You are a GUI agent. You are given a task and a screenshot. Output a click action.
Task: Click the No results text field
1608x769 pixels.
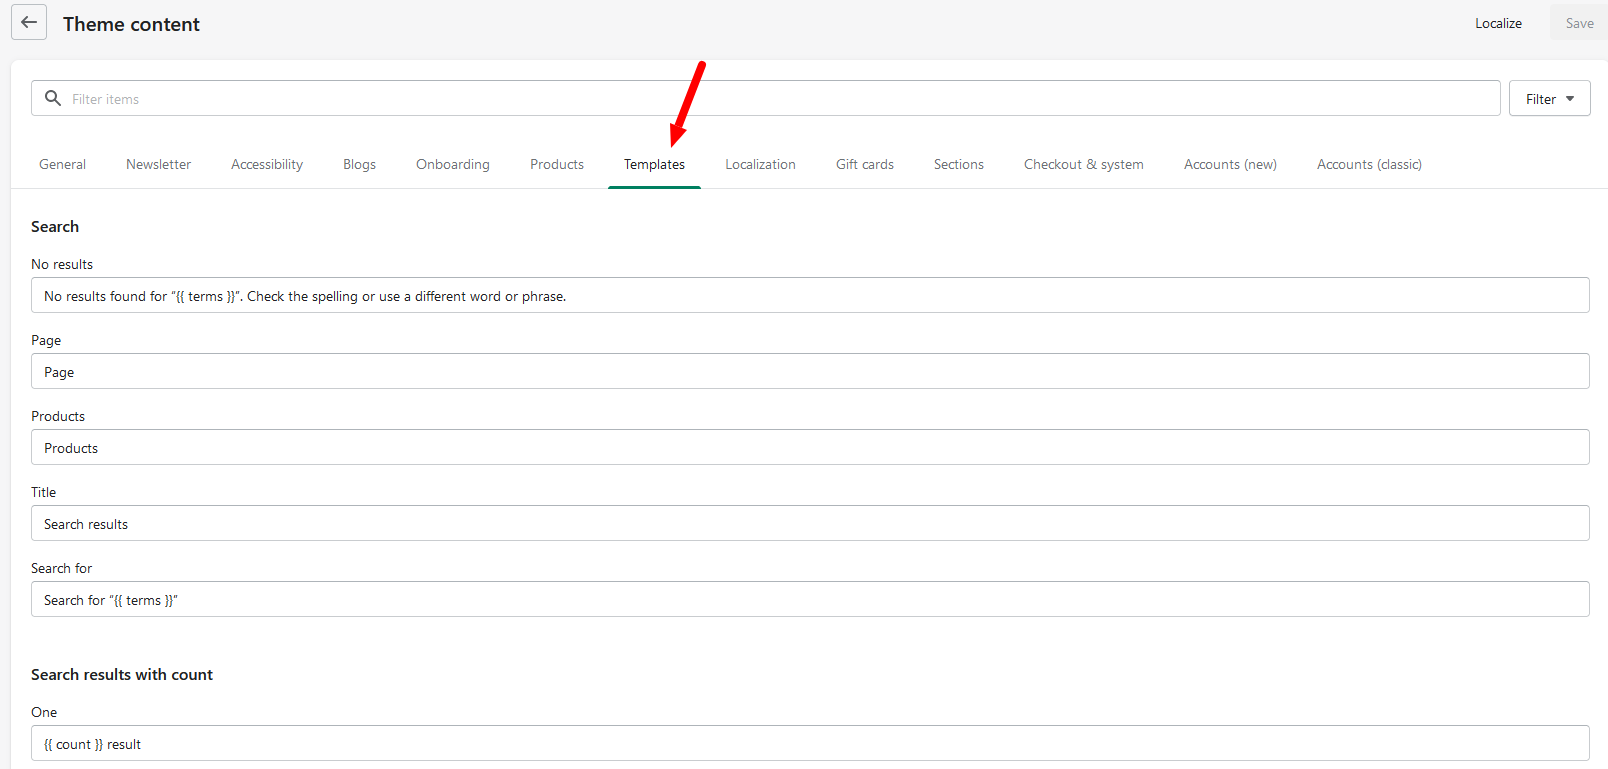tap(810, 296)
